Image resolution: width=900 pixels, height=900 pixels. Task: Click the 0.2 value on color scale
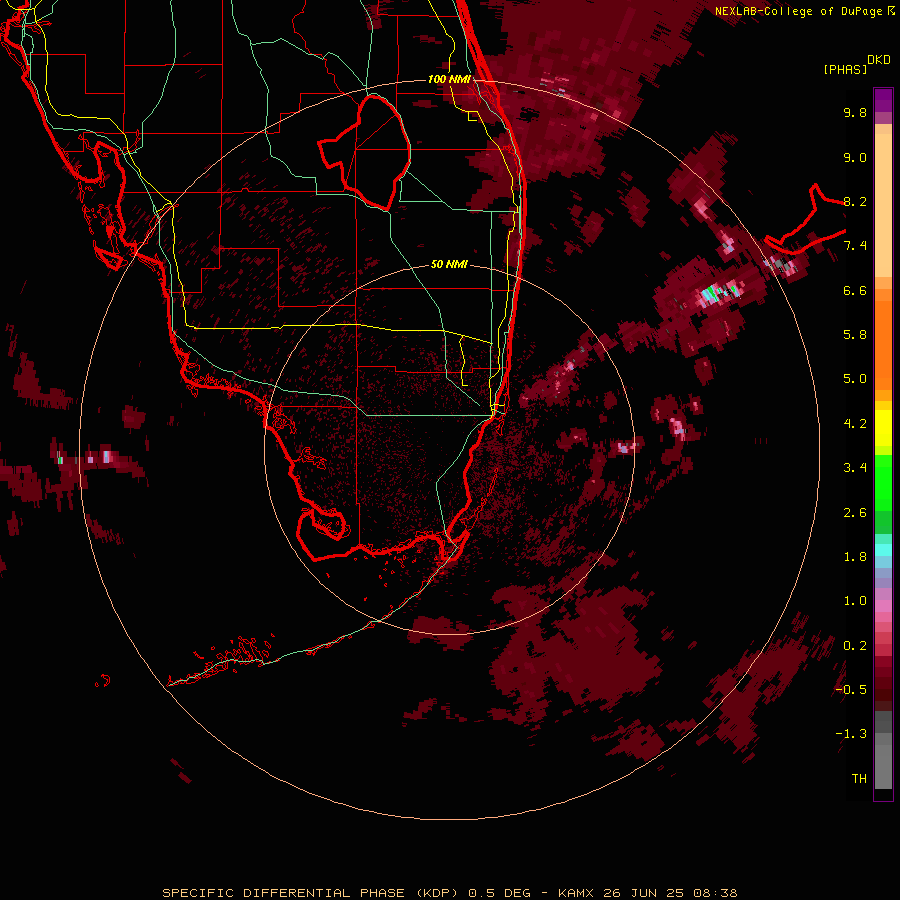pos(855,646)
